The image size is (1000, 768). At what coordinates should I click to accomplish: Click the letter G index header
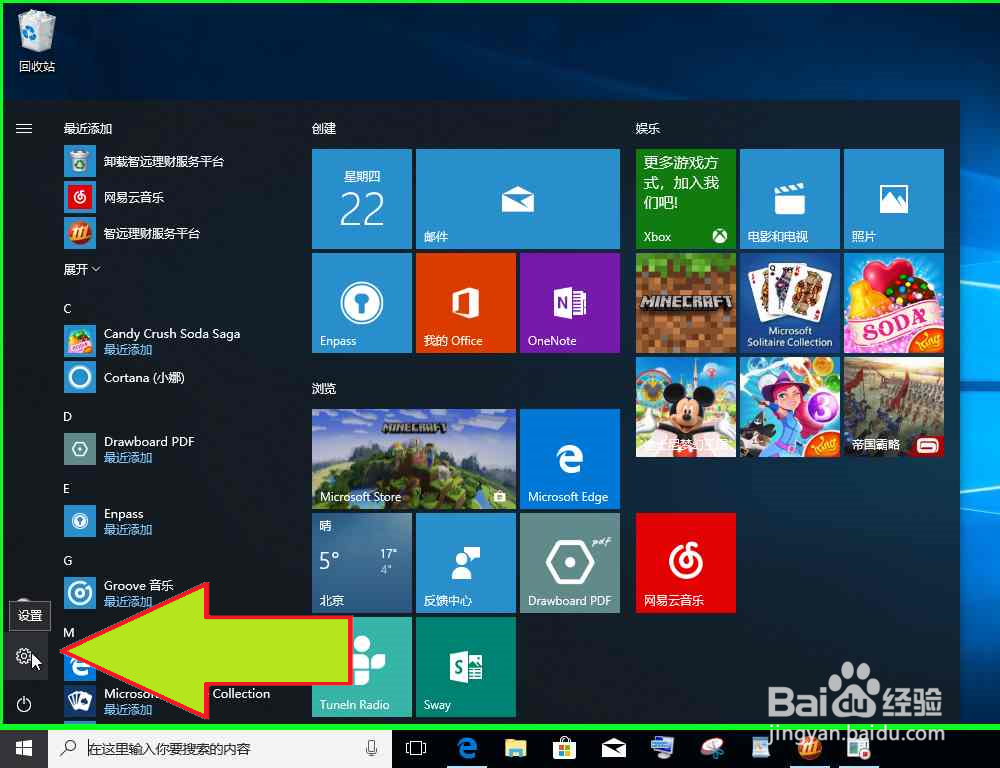coord(68,561)
